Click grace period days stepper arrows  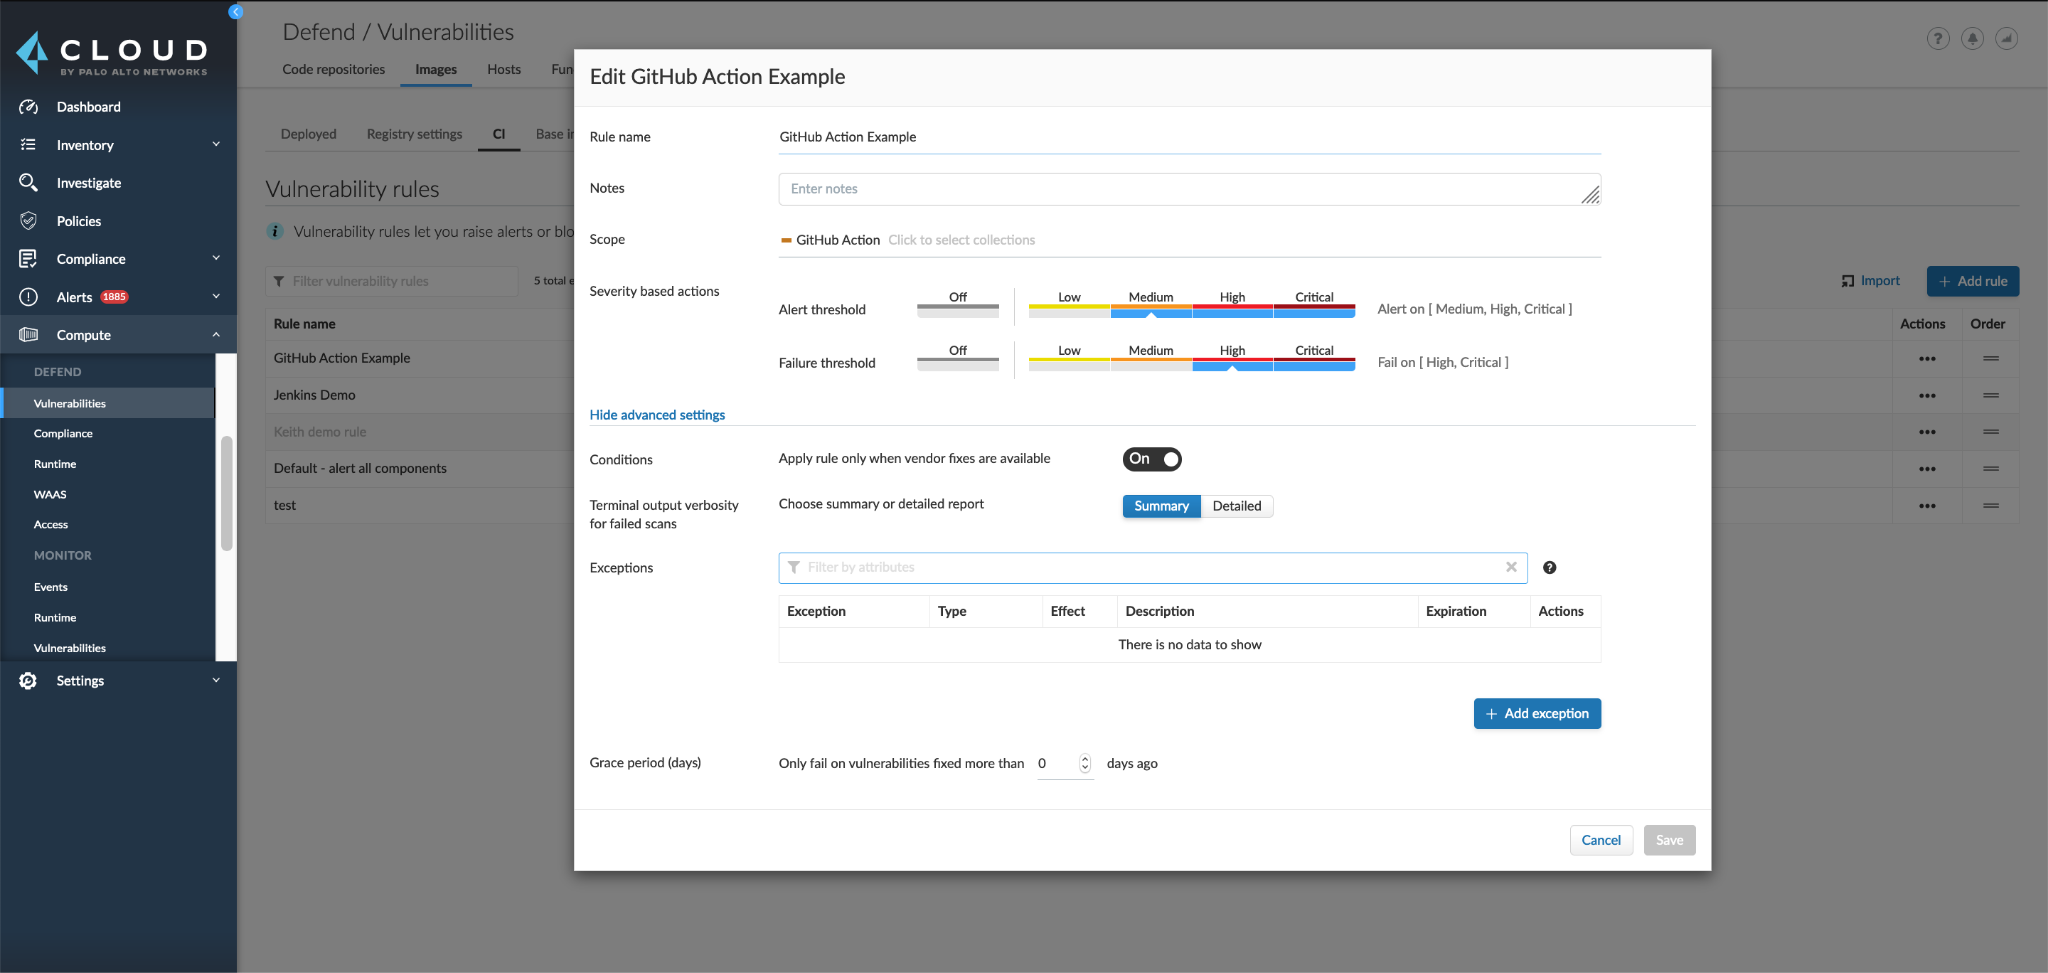(x=1085, y=763)
